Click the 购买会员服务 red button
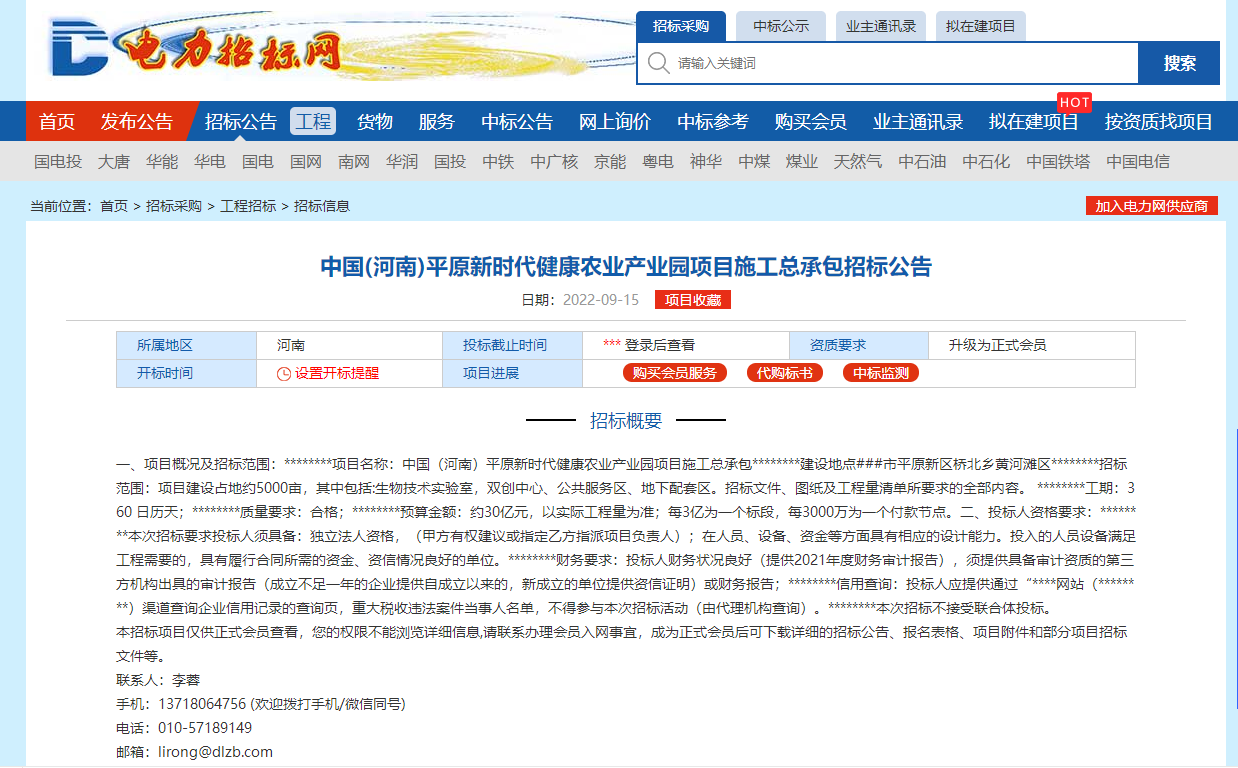Viewport: 1238px width, 768px height. pyautogui.click(x=675, y=373)
